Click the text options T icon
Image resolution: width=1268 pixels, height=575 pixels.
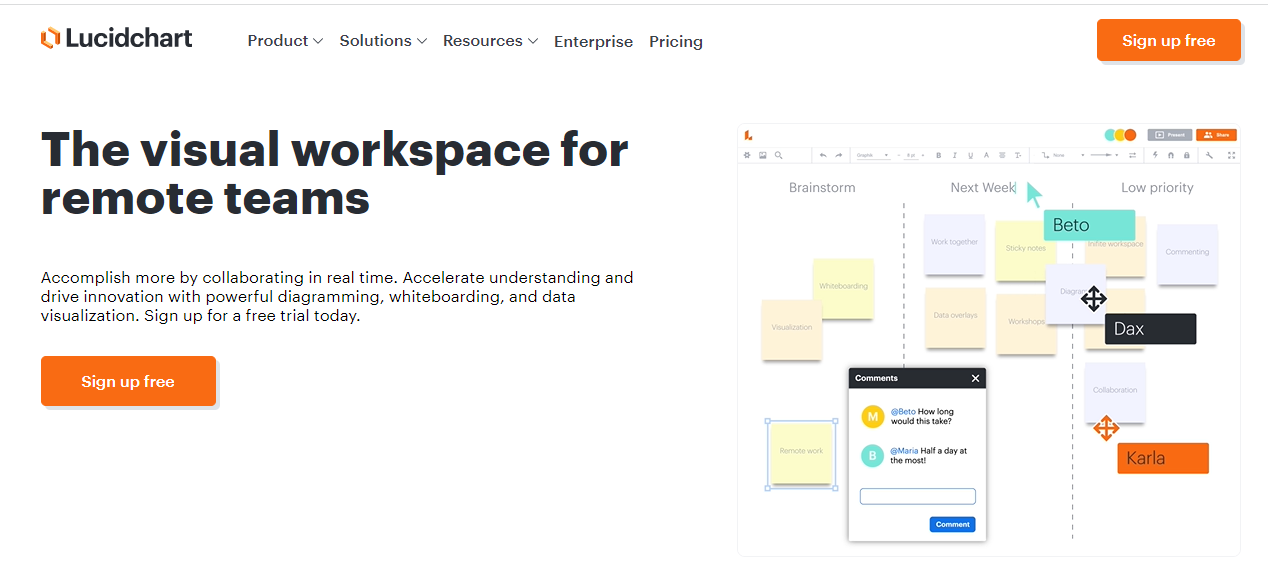click(x=1018, y=155)
